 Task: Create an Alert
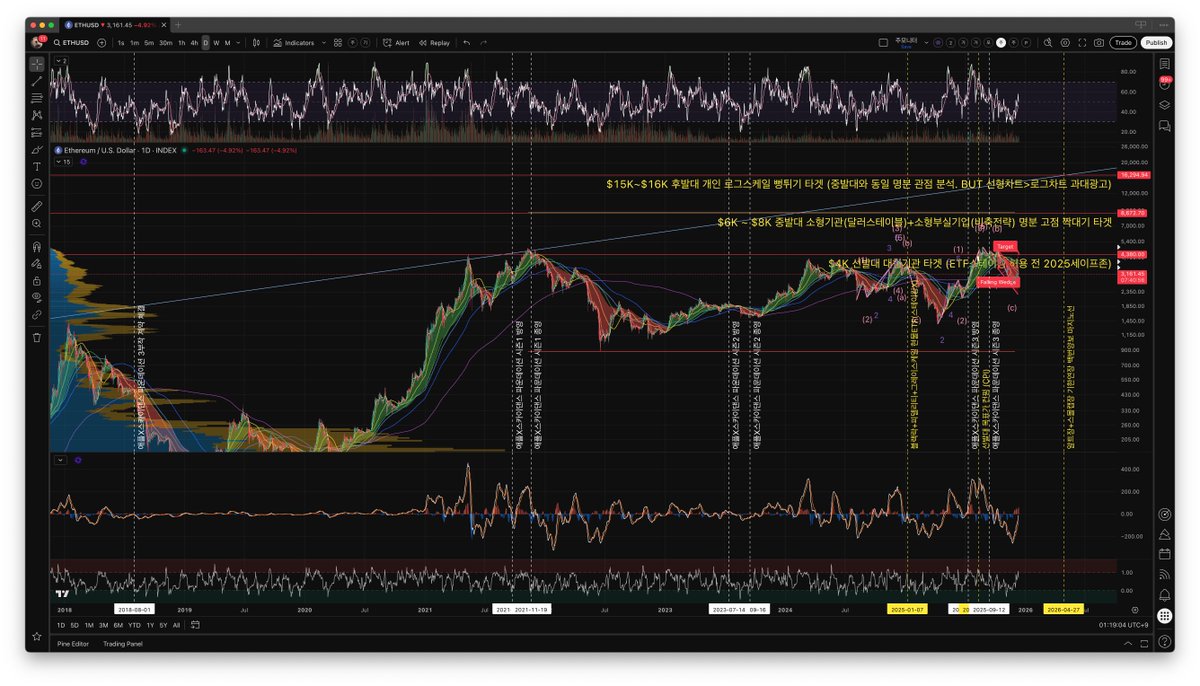click(x=396, y=43)
